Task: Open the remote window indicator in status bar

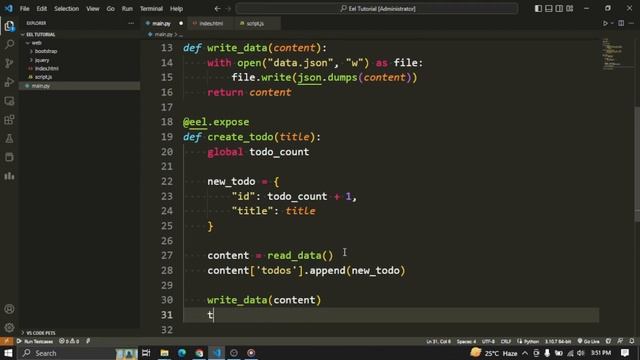Action: tap(7, 341)
